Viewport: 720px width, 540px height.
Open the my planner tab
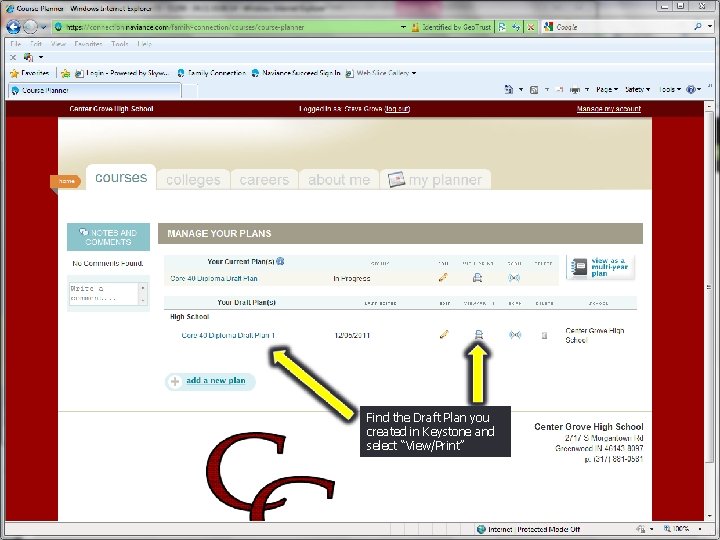435,180
